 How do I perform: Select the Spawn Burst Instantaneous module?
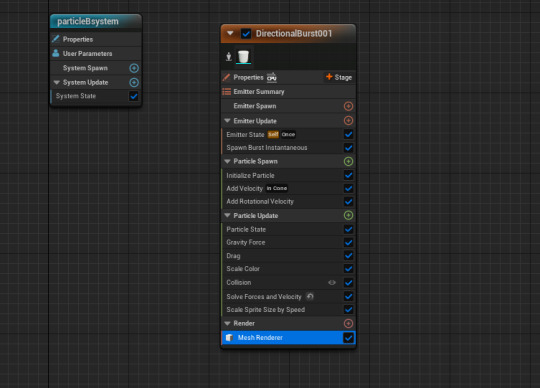[288, 148]
